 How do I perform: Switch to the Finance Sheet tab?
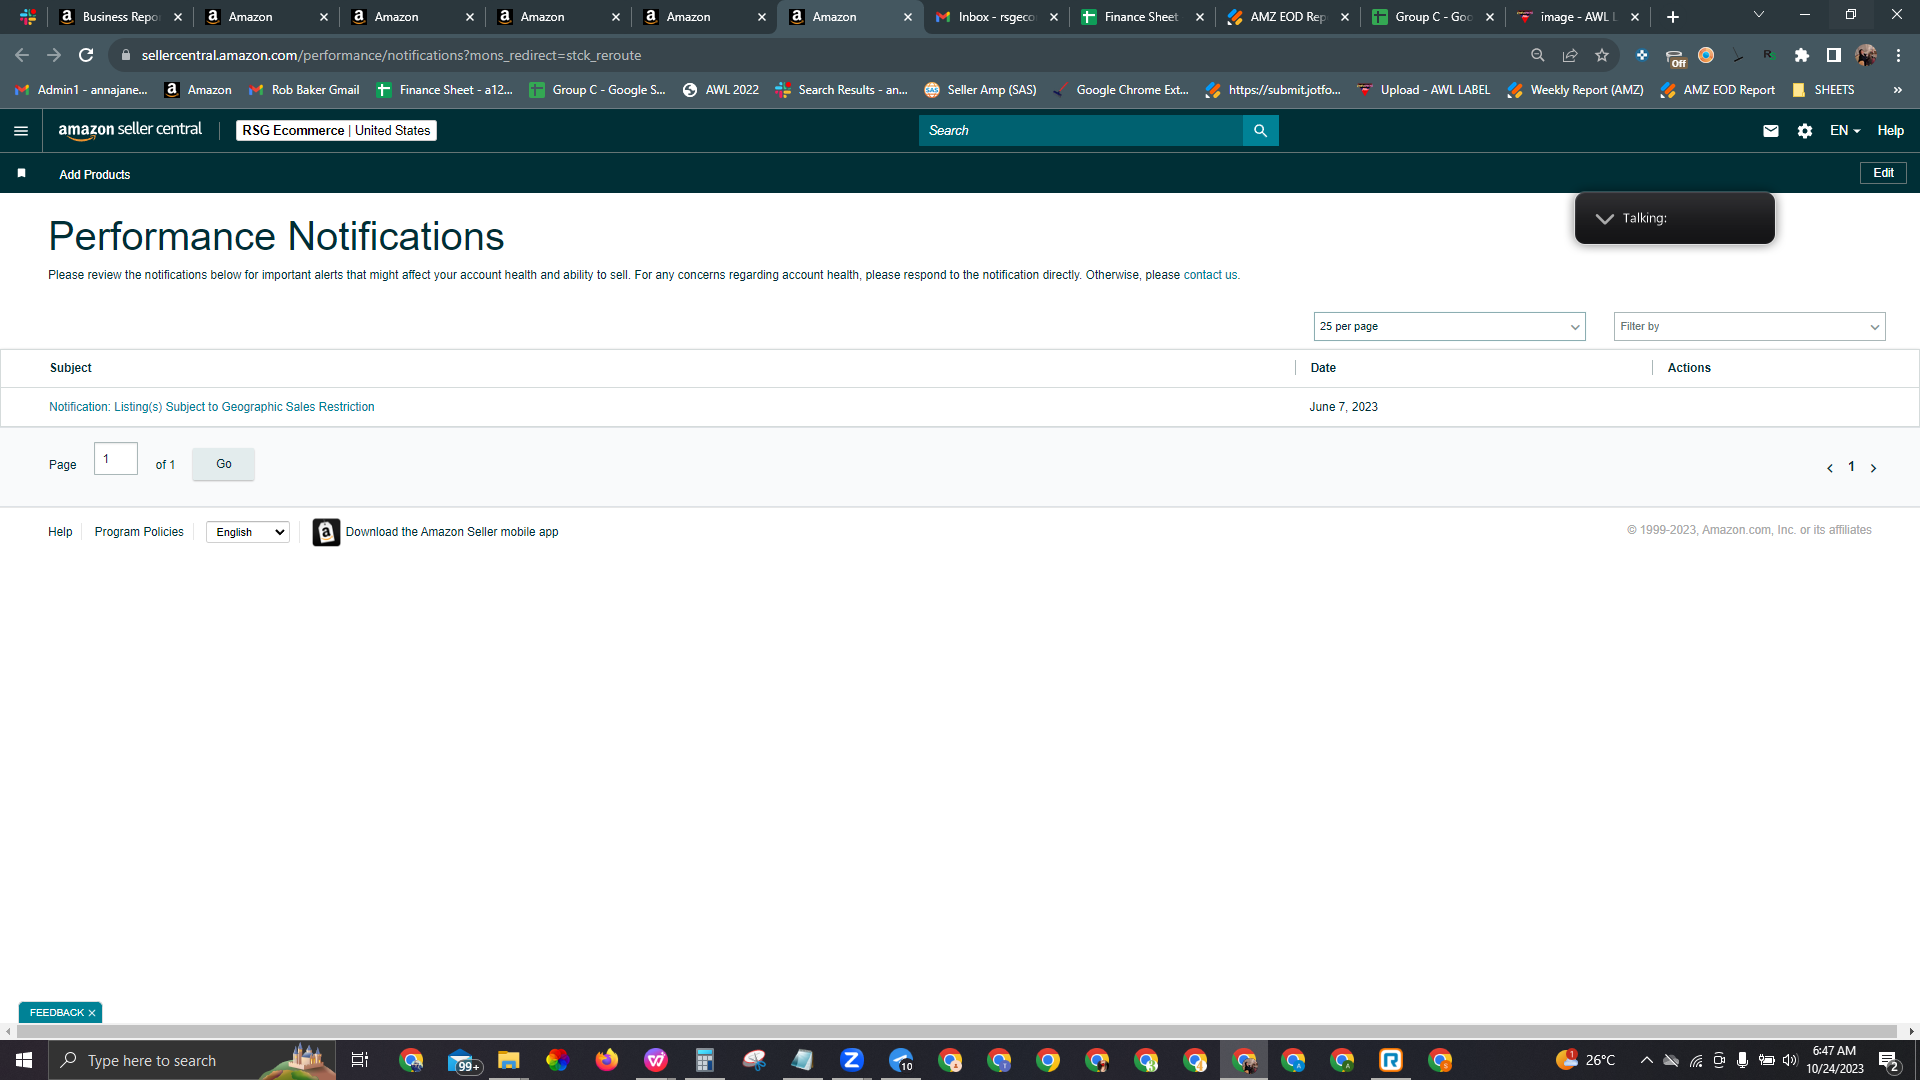pos(1140,17)
